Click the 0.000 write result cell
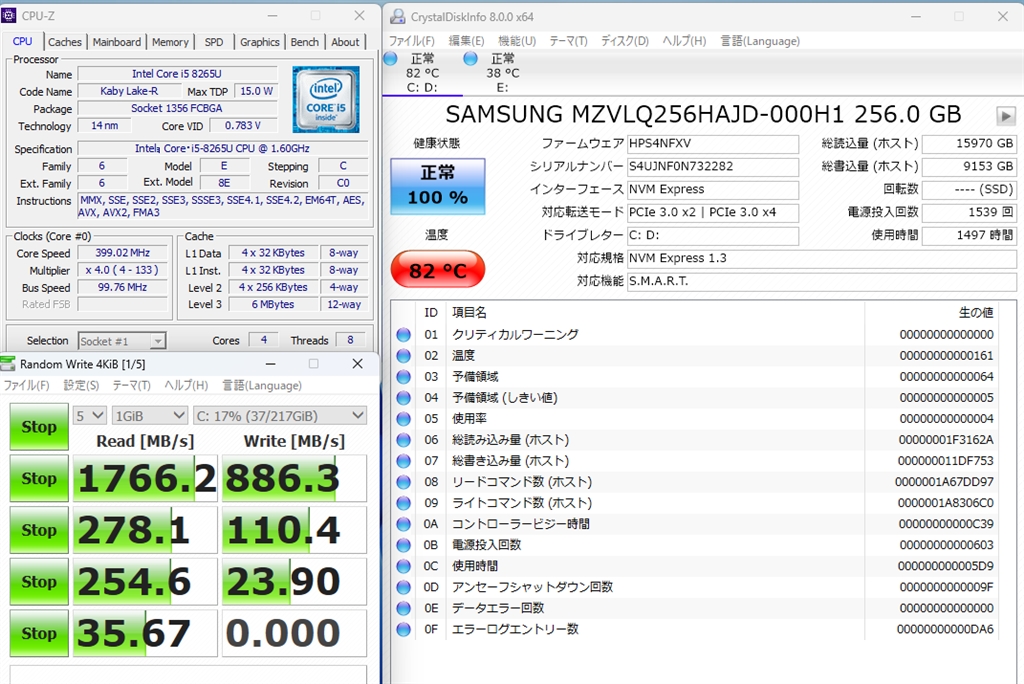The height and width of the screenshot is (684, 1024). pyautogui.click(x=295, y=633)
